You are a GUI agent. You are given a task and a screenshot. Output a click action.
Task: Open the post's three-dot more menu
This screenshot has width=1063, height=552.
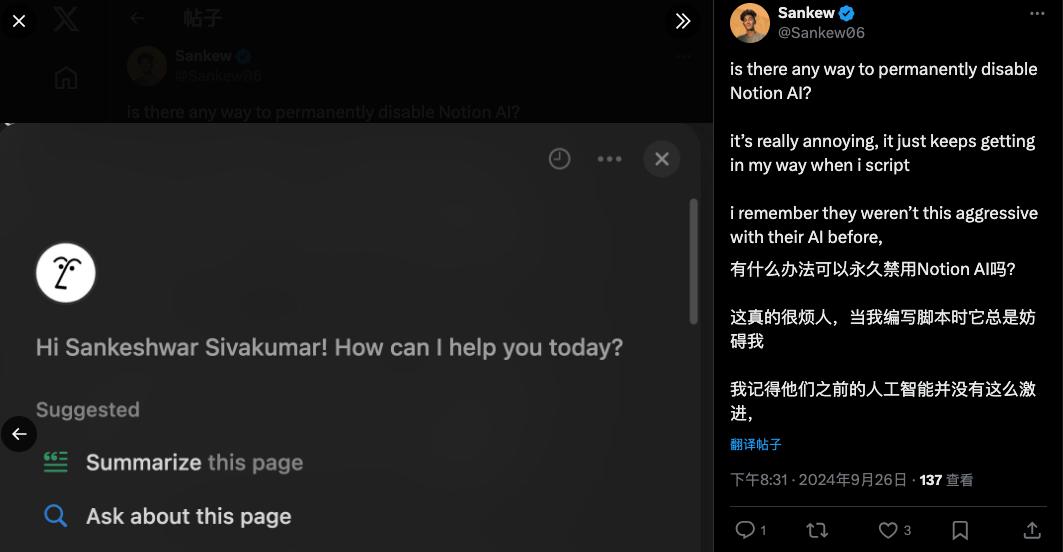(1037, 14)
